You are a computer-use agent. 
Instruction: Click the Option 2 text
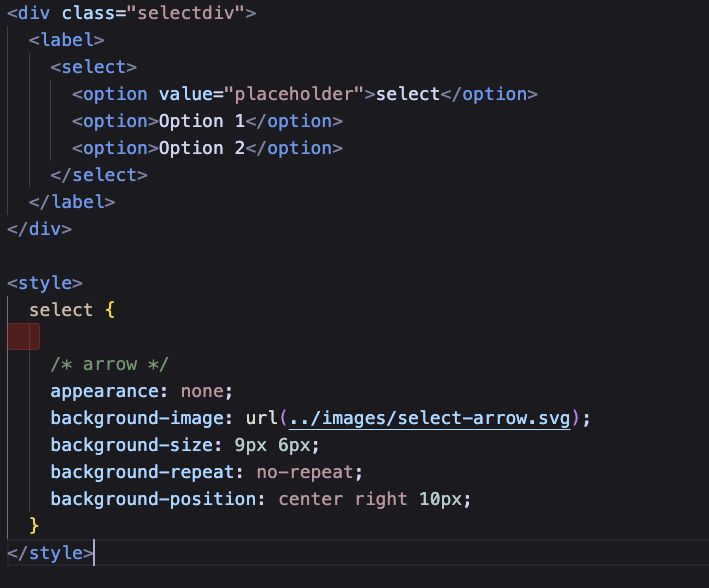click(x=202, y=148)
